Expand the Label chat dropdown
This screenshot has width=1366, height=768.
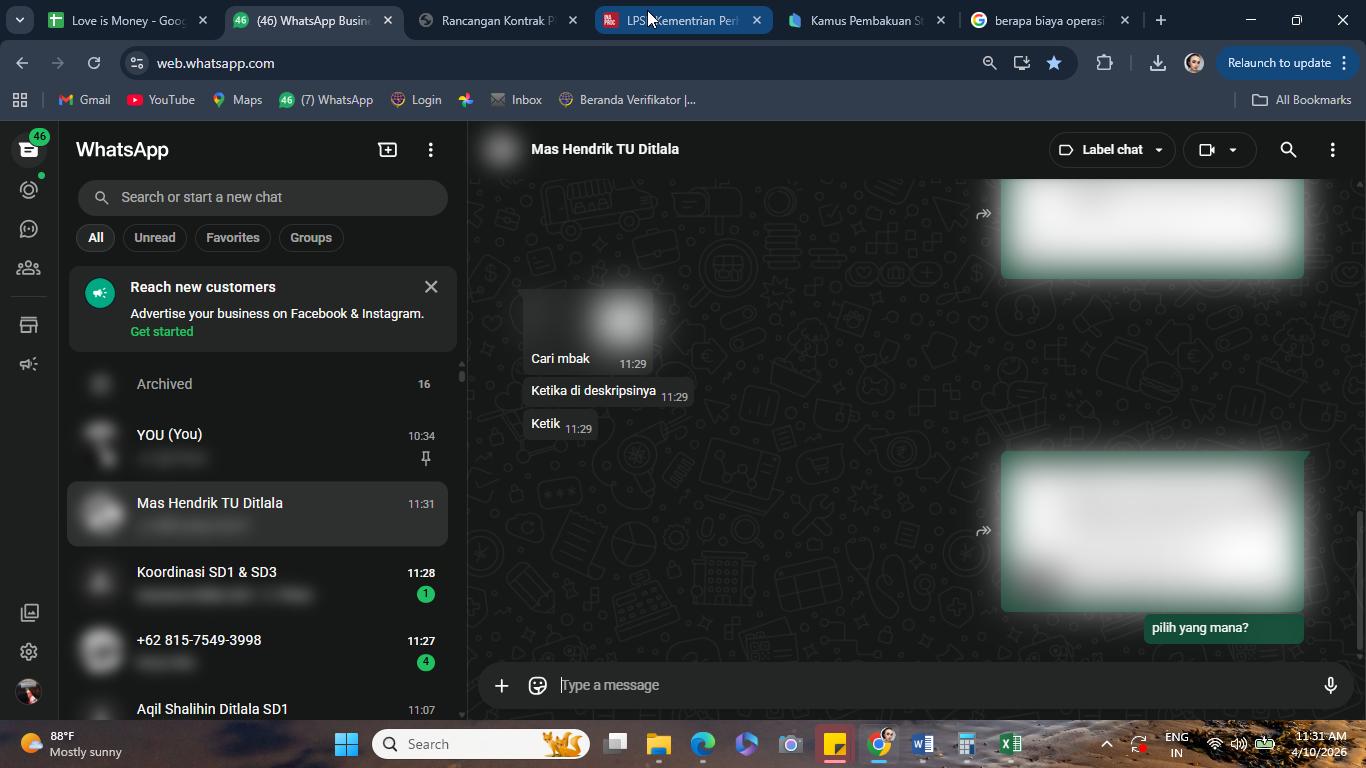click(x=1111, y=150)
